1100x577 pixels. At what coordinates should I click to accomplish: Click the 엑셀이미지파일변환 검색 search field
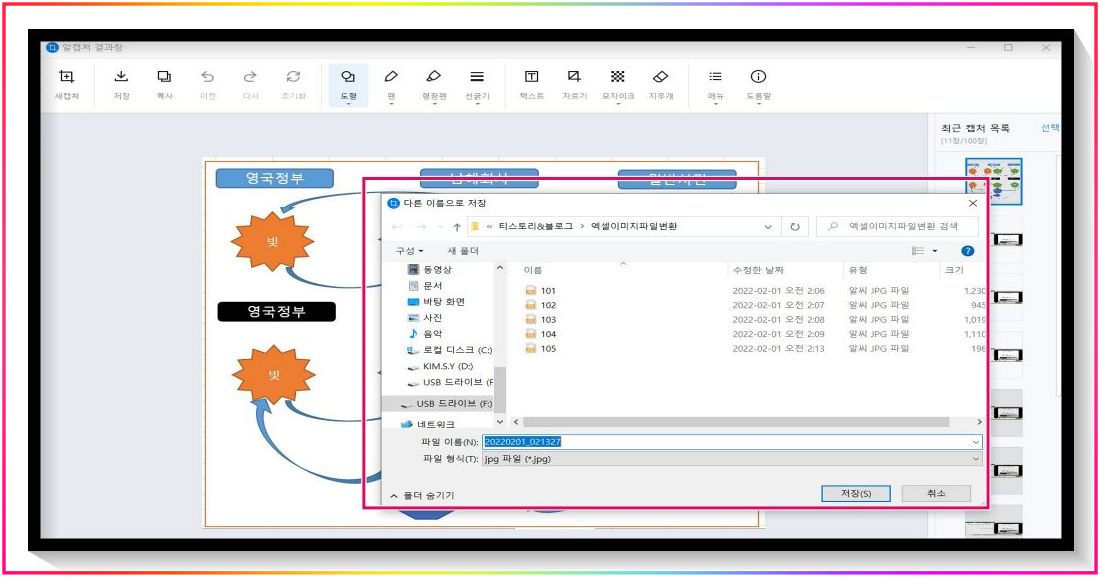click(x=897, y=226)
